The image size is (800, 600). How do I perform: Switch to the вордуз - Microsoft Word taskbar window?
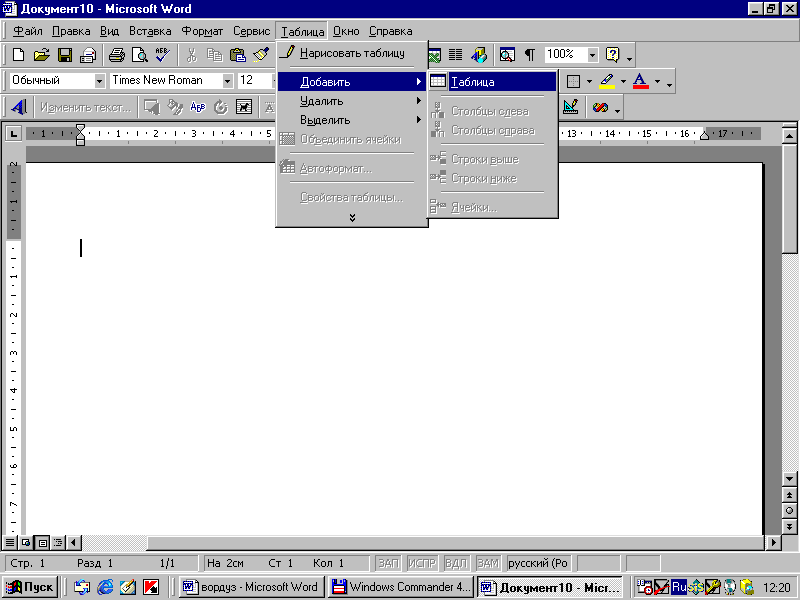[251, 587]
